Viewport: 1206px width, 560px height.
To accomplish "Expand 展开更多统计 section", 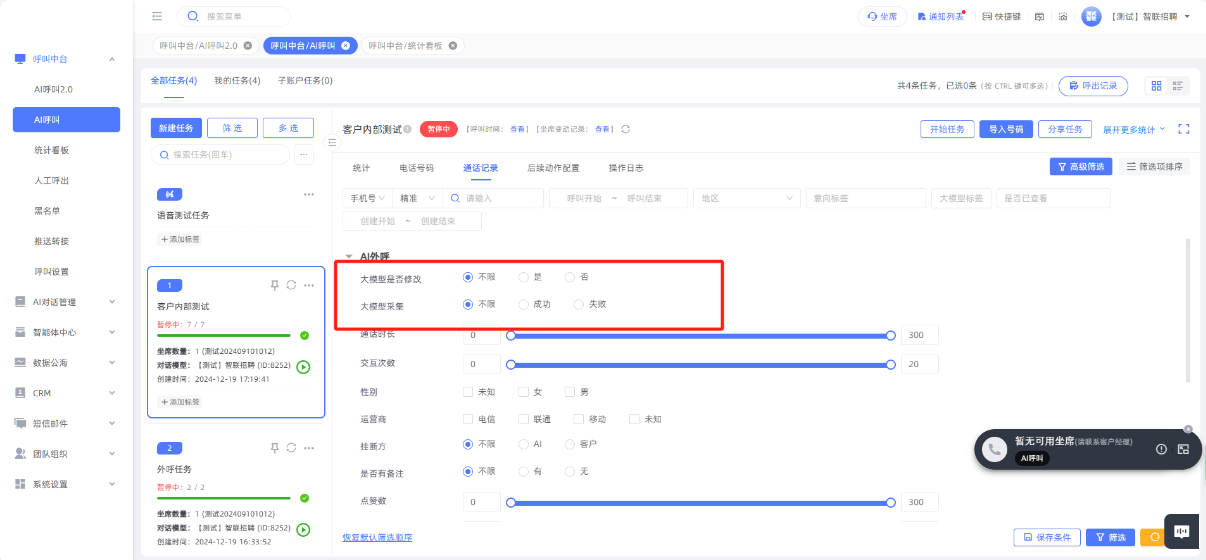I will click(x=1134, y=129).
